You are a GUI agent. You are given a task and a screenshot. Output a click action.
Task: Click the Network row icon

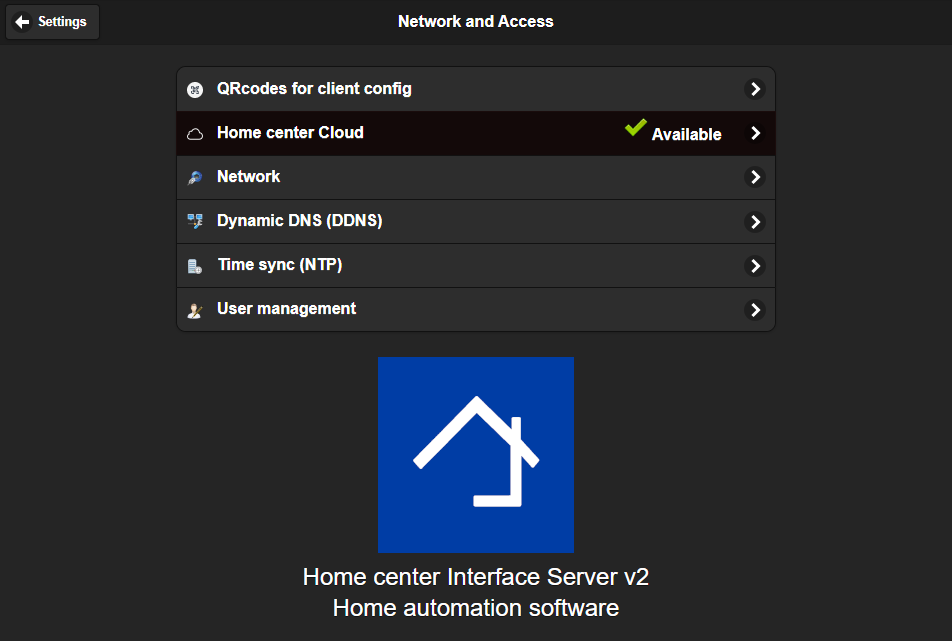point(195,178)
